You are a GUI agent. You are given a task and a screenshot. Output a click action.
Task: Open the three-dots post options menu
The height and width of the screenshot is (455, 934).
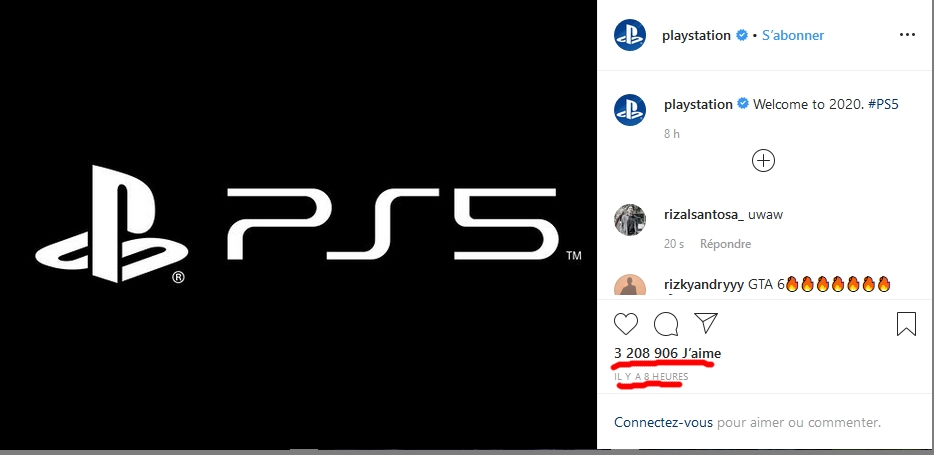[x=907, y=35]
